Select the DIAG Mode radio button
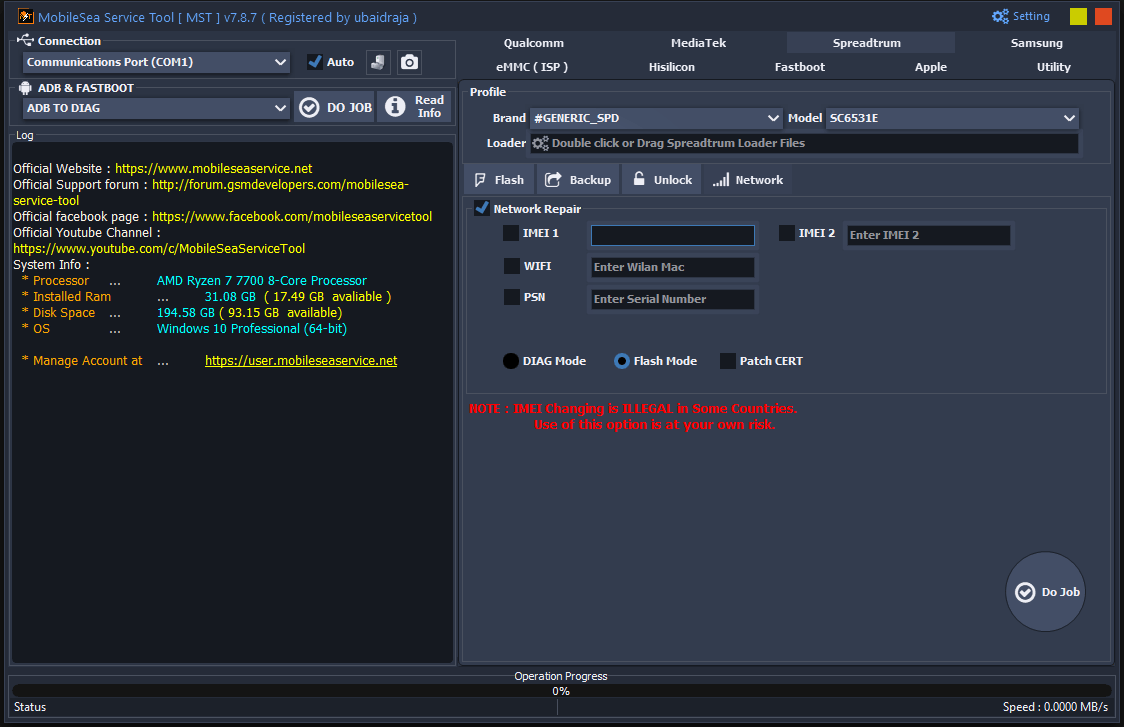This screenshot has height=727, width=1124. (x=510, y=361)
